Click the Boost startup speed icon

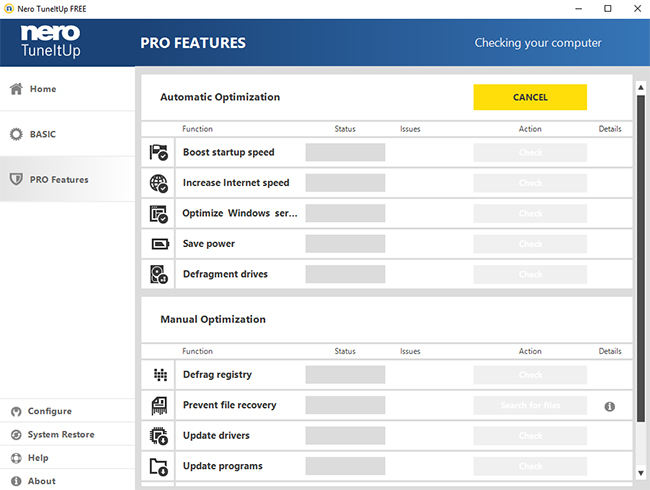(x=159, y=153)
